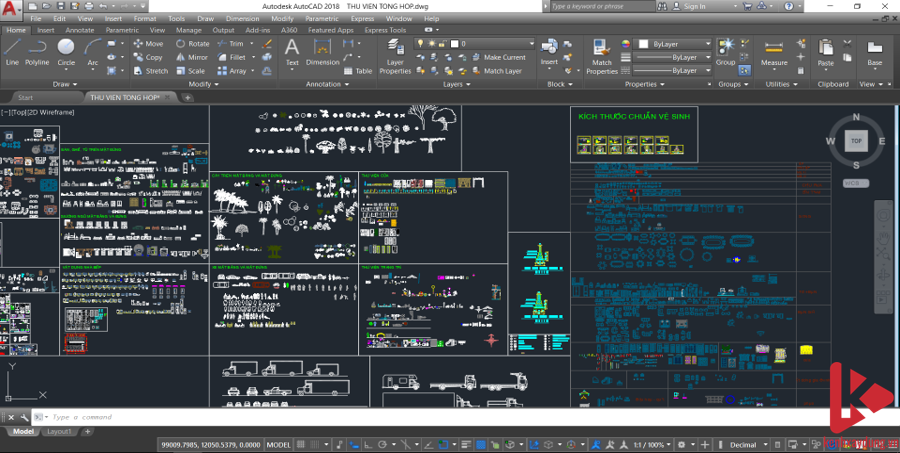Open the layer name dropdown showing 0

490,44
